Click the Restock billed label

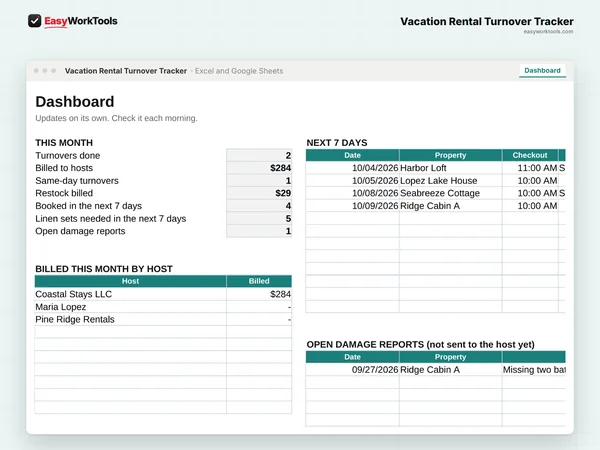pos(64,193)
